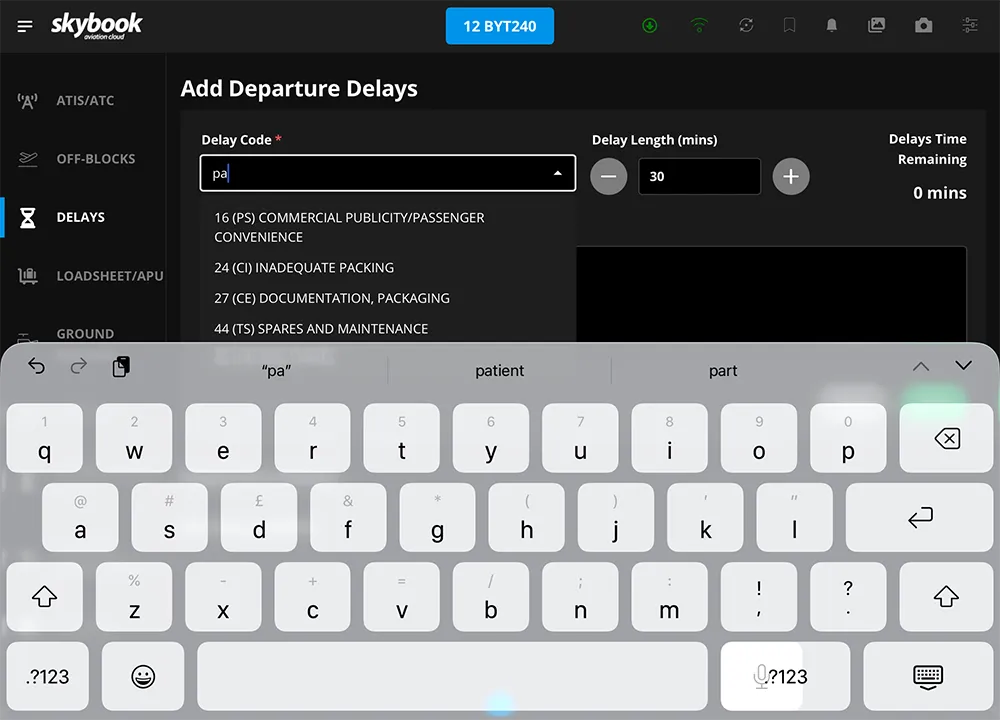Open the hamburger menu next to skybook
The image size is (1000, 720).
(25, 26)
